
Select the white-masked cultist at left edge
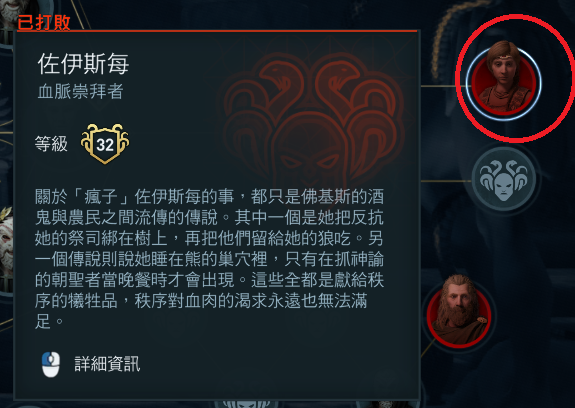[6, 243]
